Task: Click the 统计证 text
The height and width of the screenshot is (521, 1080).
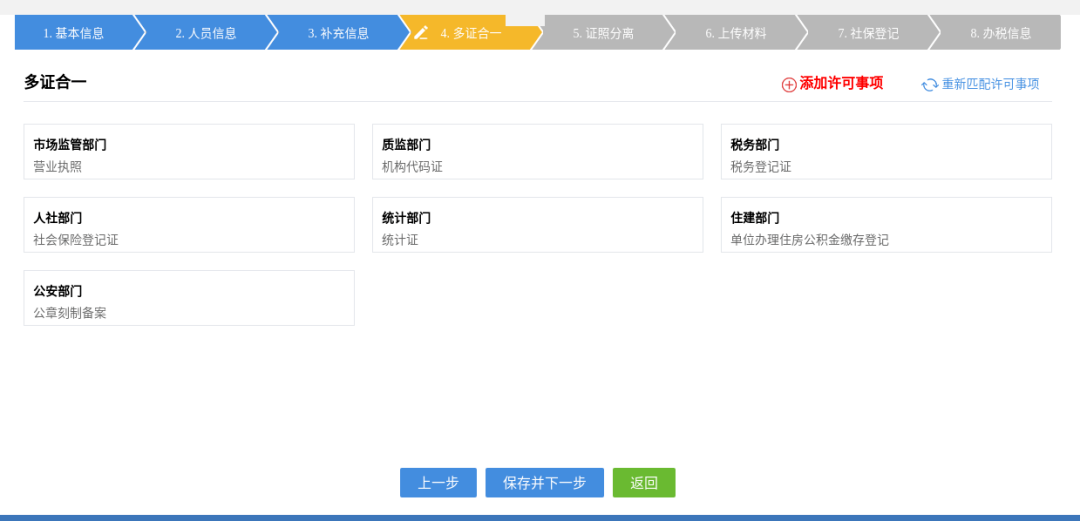Action: pyautogui.click(x=400, y=240)
